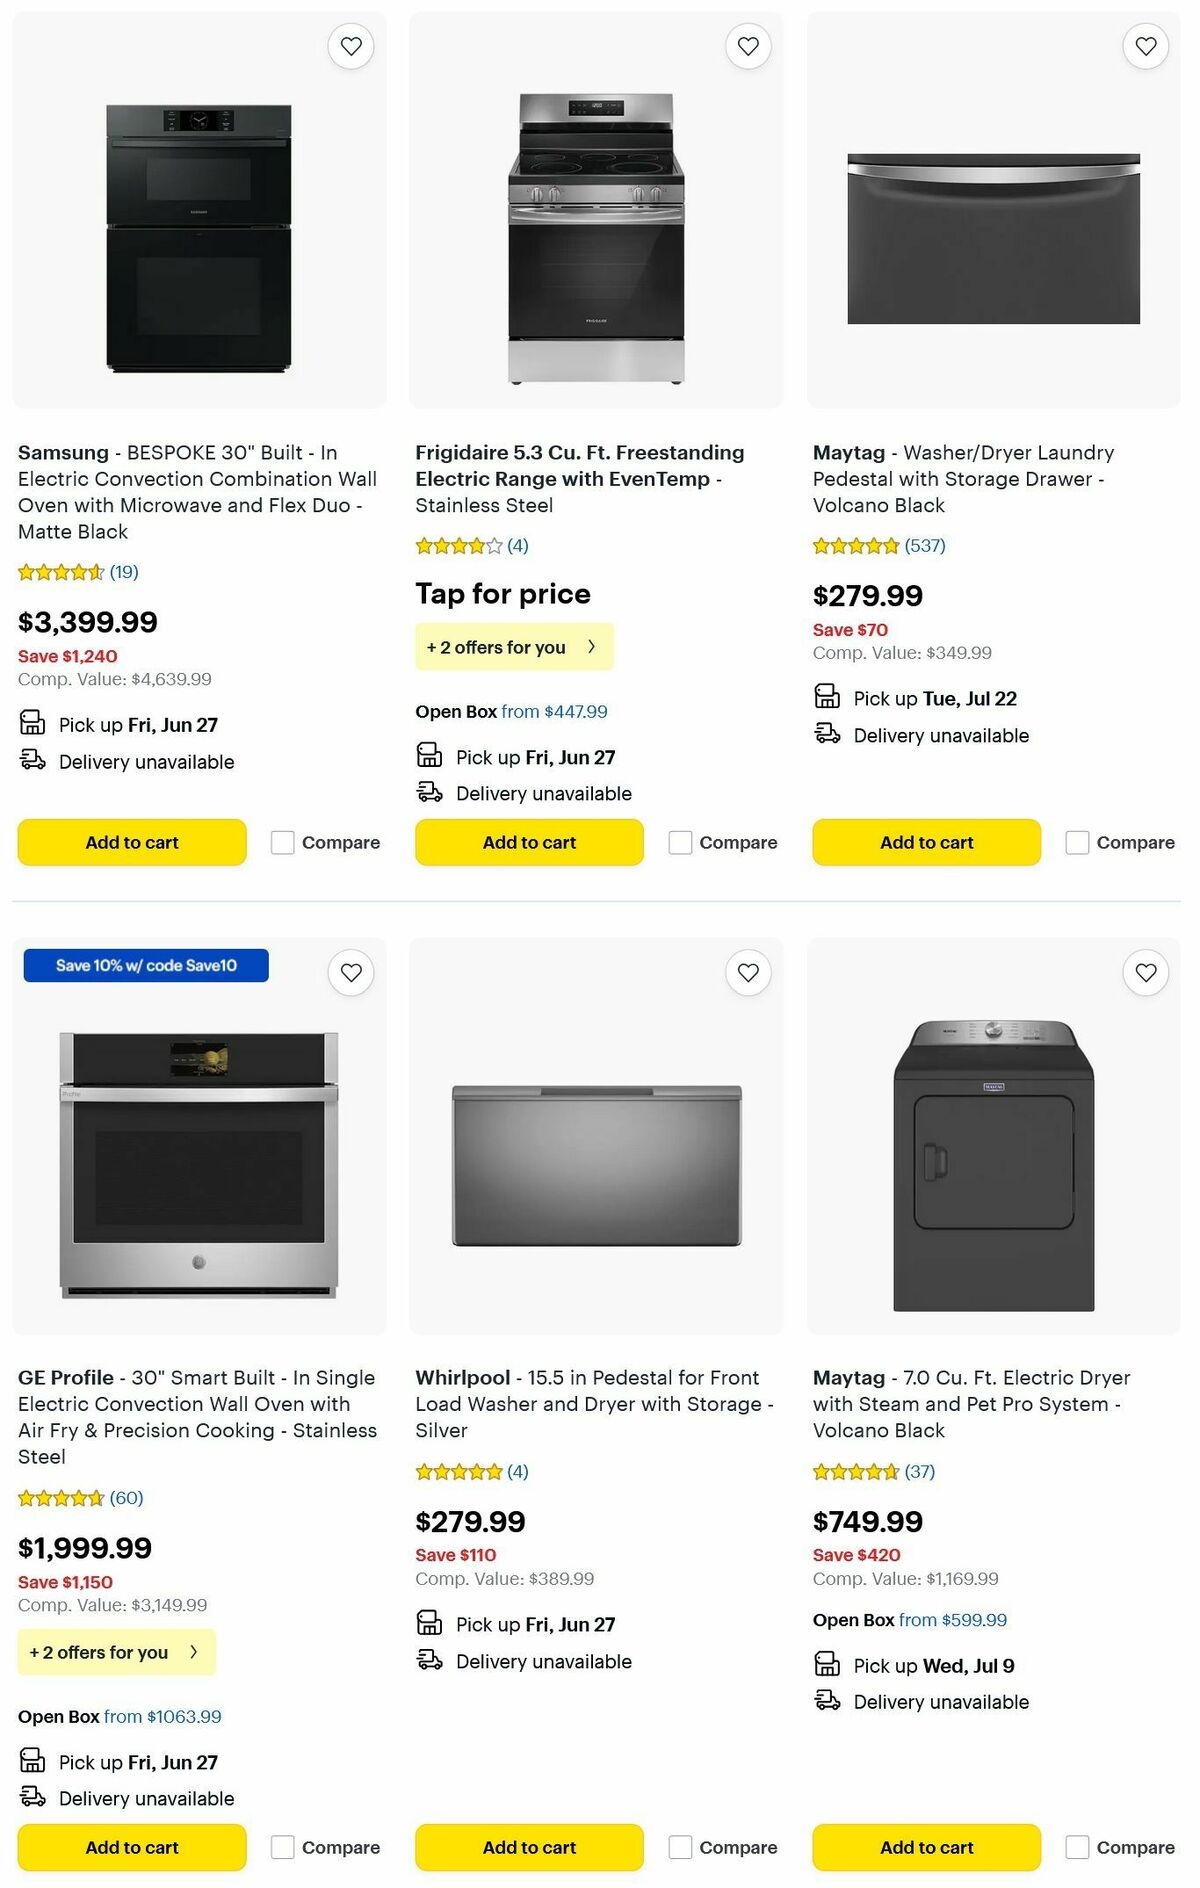Click the Save 10% with code Save10 badge

tap(144, 965)
